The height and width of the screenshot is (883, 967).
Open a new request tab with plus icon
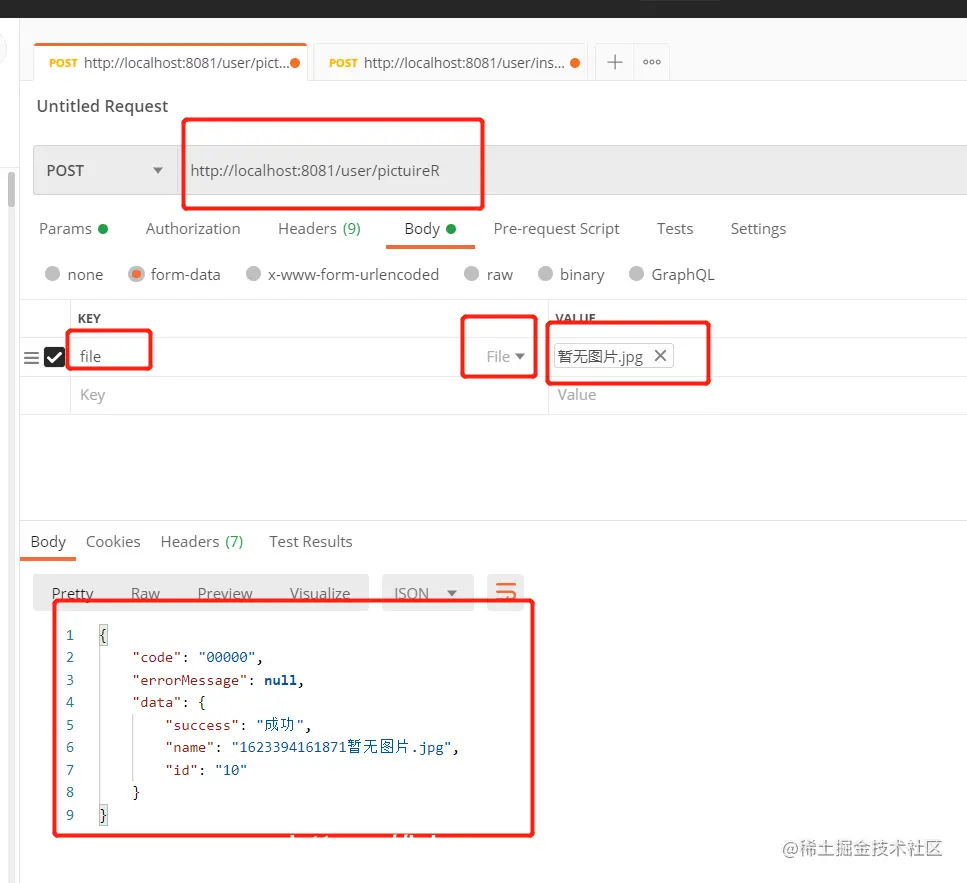pyautogui.click(x=614, y=62)
